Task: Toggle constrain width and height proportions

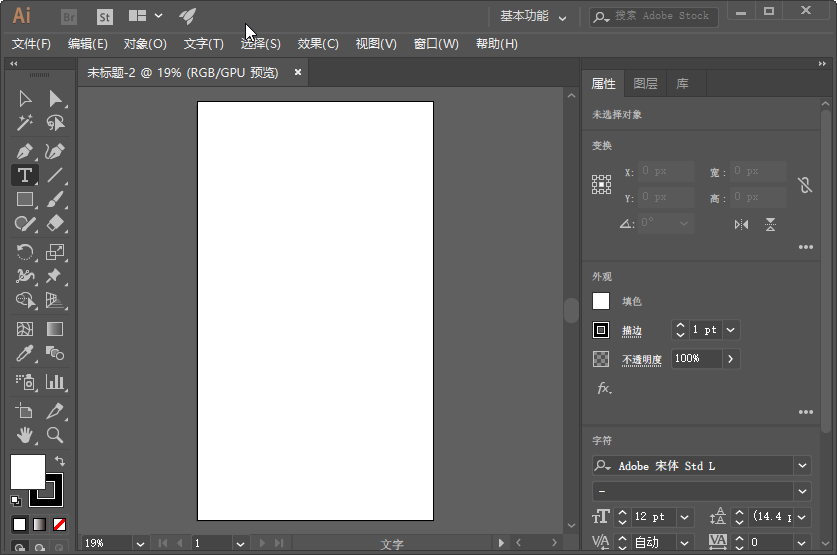Action: [804, 185]
